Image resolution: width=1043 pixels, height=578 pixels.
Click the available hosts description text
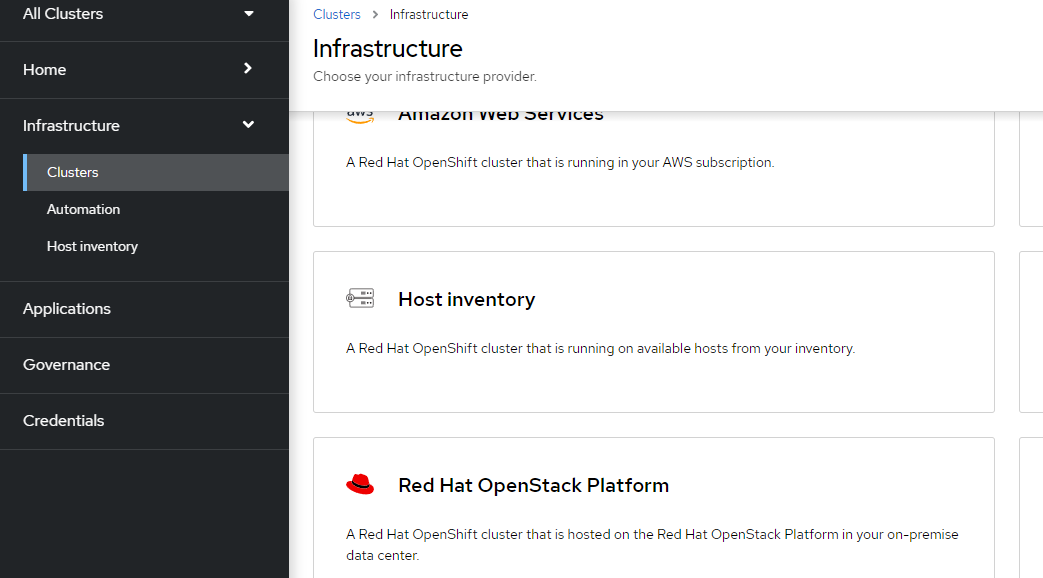coord(601,349)
